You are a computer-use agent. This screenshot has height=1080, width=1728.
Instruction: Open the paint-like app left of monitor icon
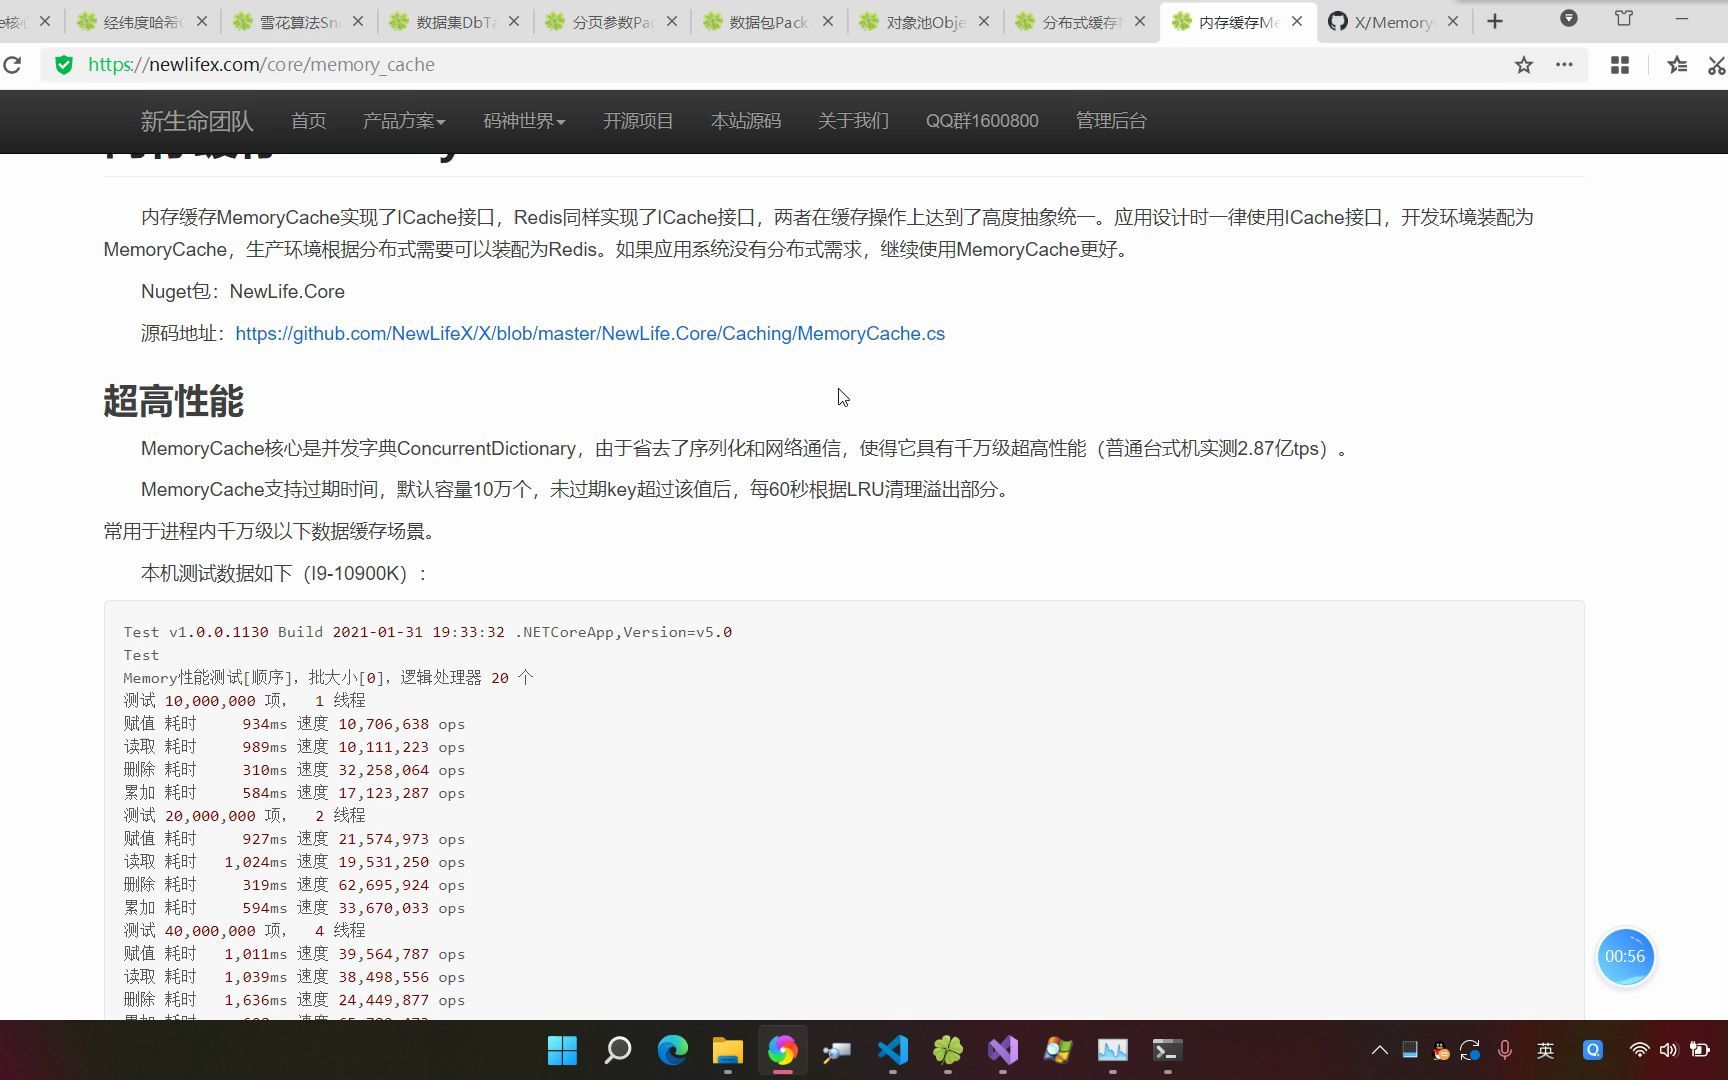point(1057,1050)
